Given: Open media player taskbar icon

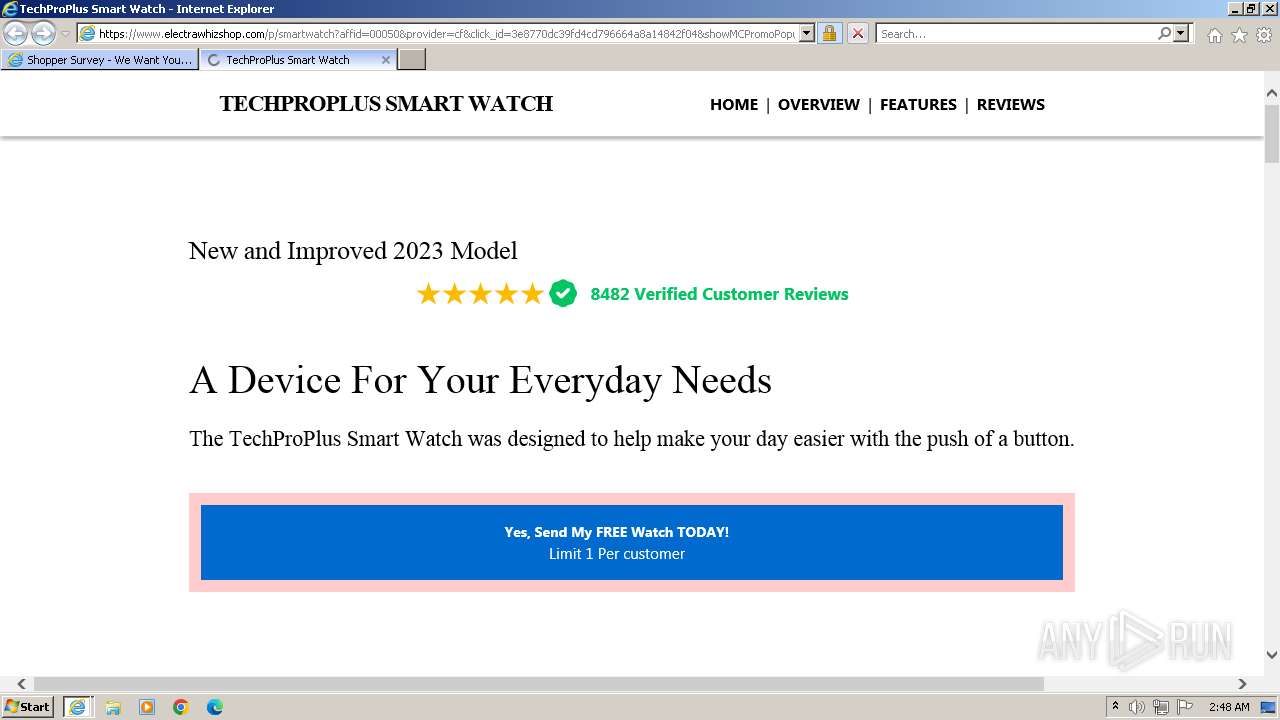Looking at the screenshot, I should (147, 707).
